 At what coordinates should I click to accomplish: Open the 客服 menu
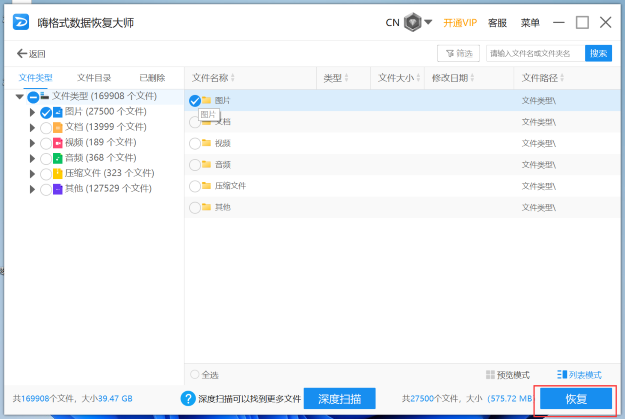click(497, 23)
